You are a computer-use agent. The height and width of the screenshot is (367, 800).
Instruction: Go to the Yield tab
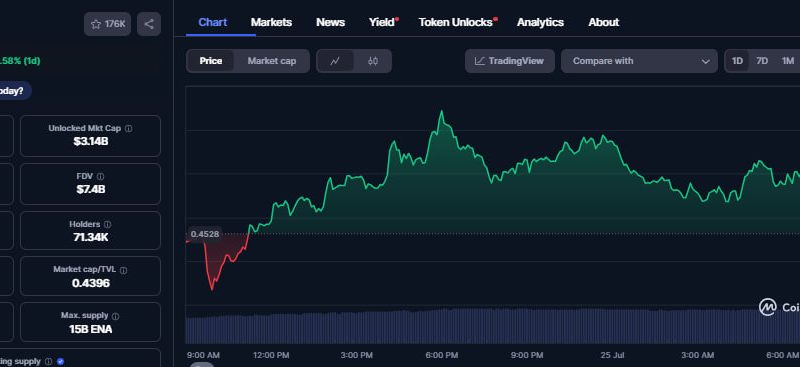pos(382,22)
